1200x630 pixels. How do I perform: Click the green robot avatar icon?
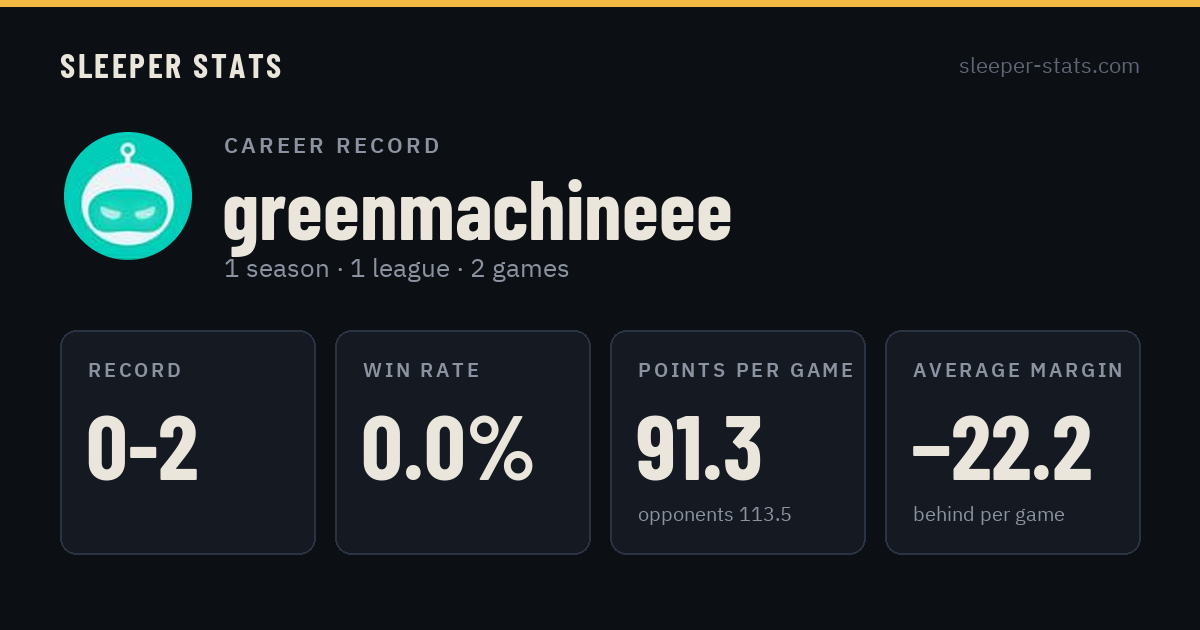(128, 196)
